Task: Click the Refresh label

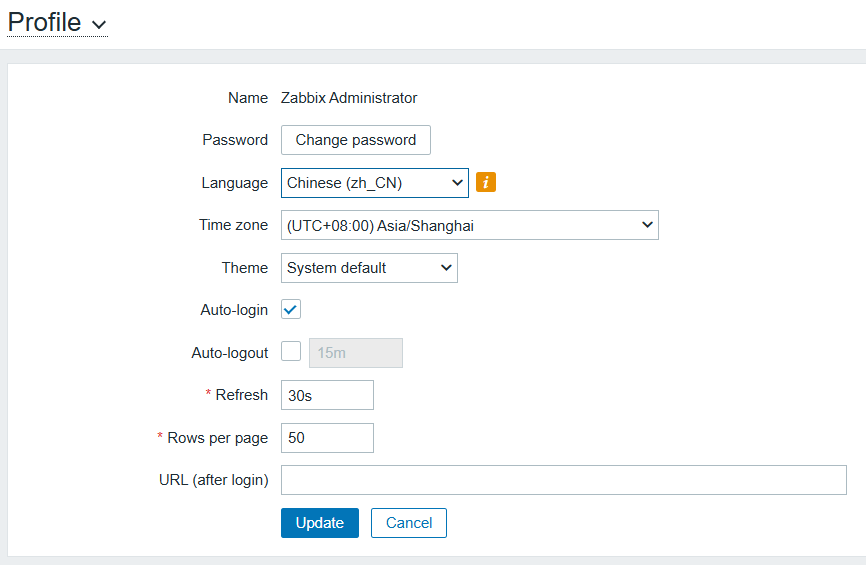Action: [241, 395]
